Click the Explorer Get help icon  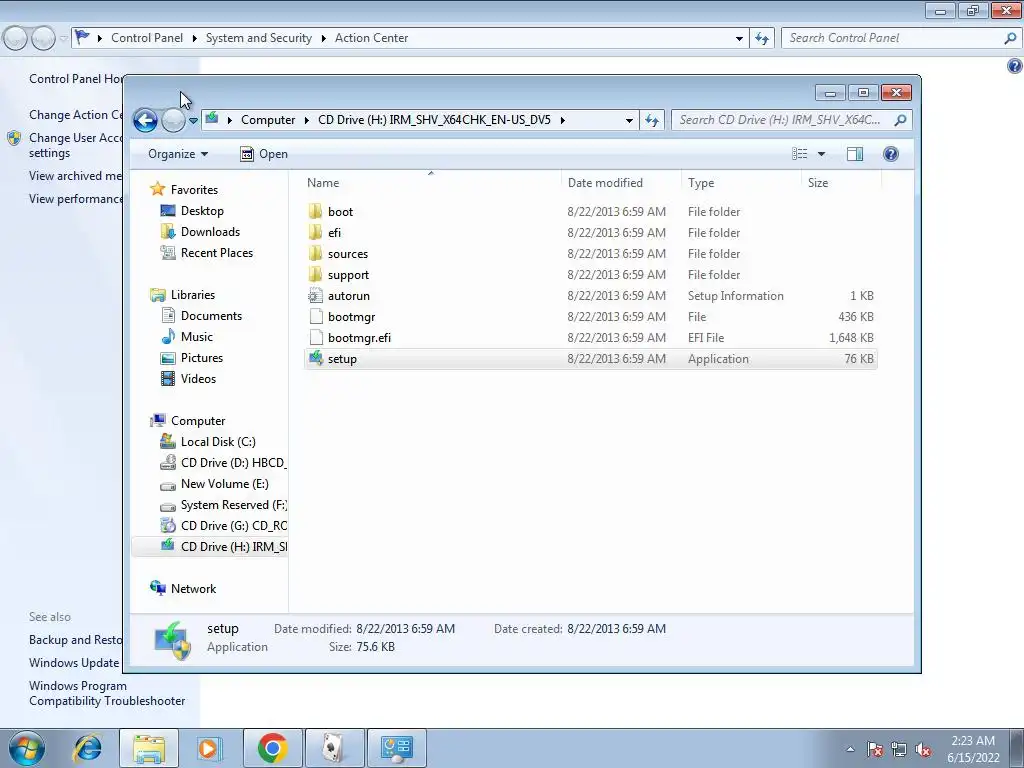coord(891,154)
